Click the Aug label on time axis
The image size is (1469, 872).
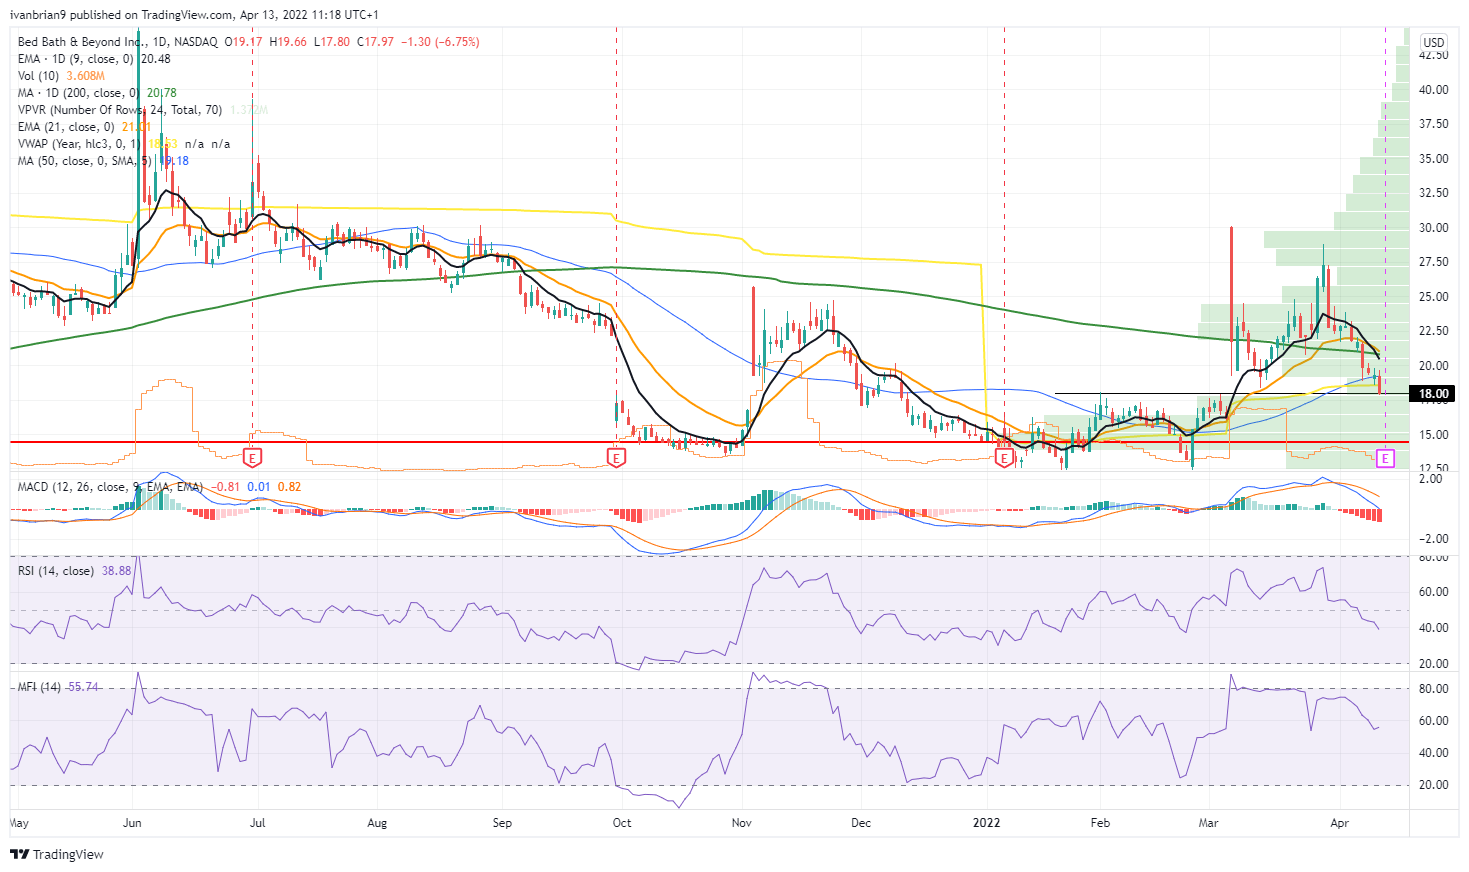click(377, 823)
